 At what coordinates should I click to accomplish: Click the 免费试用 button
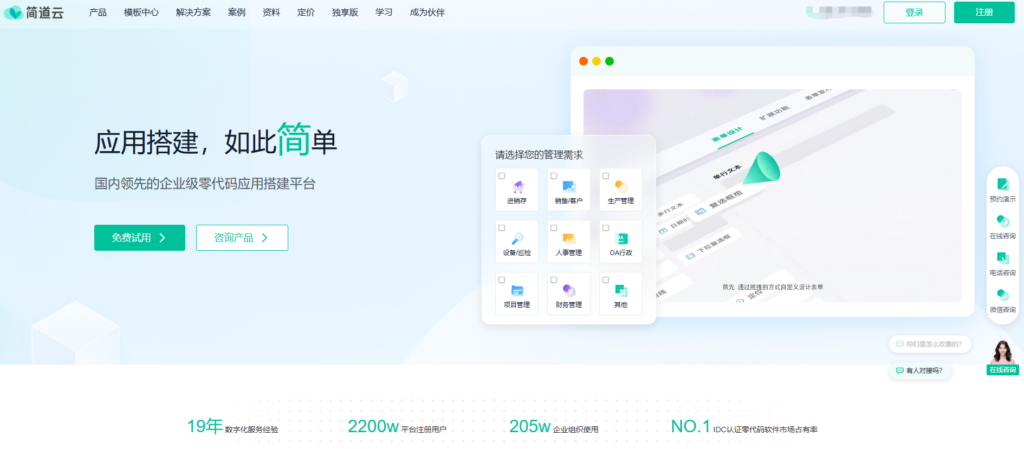tap(139, 238)
